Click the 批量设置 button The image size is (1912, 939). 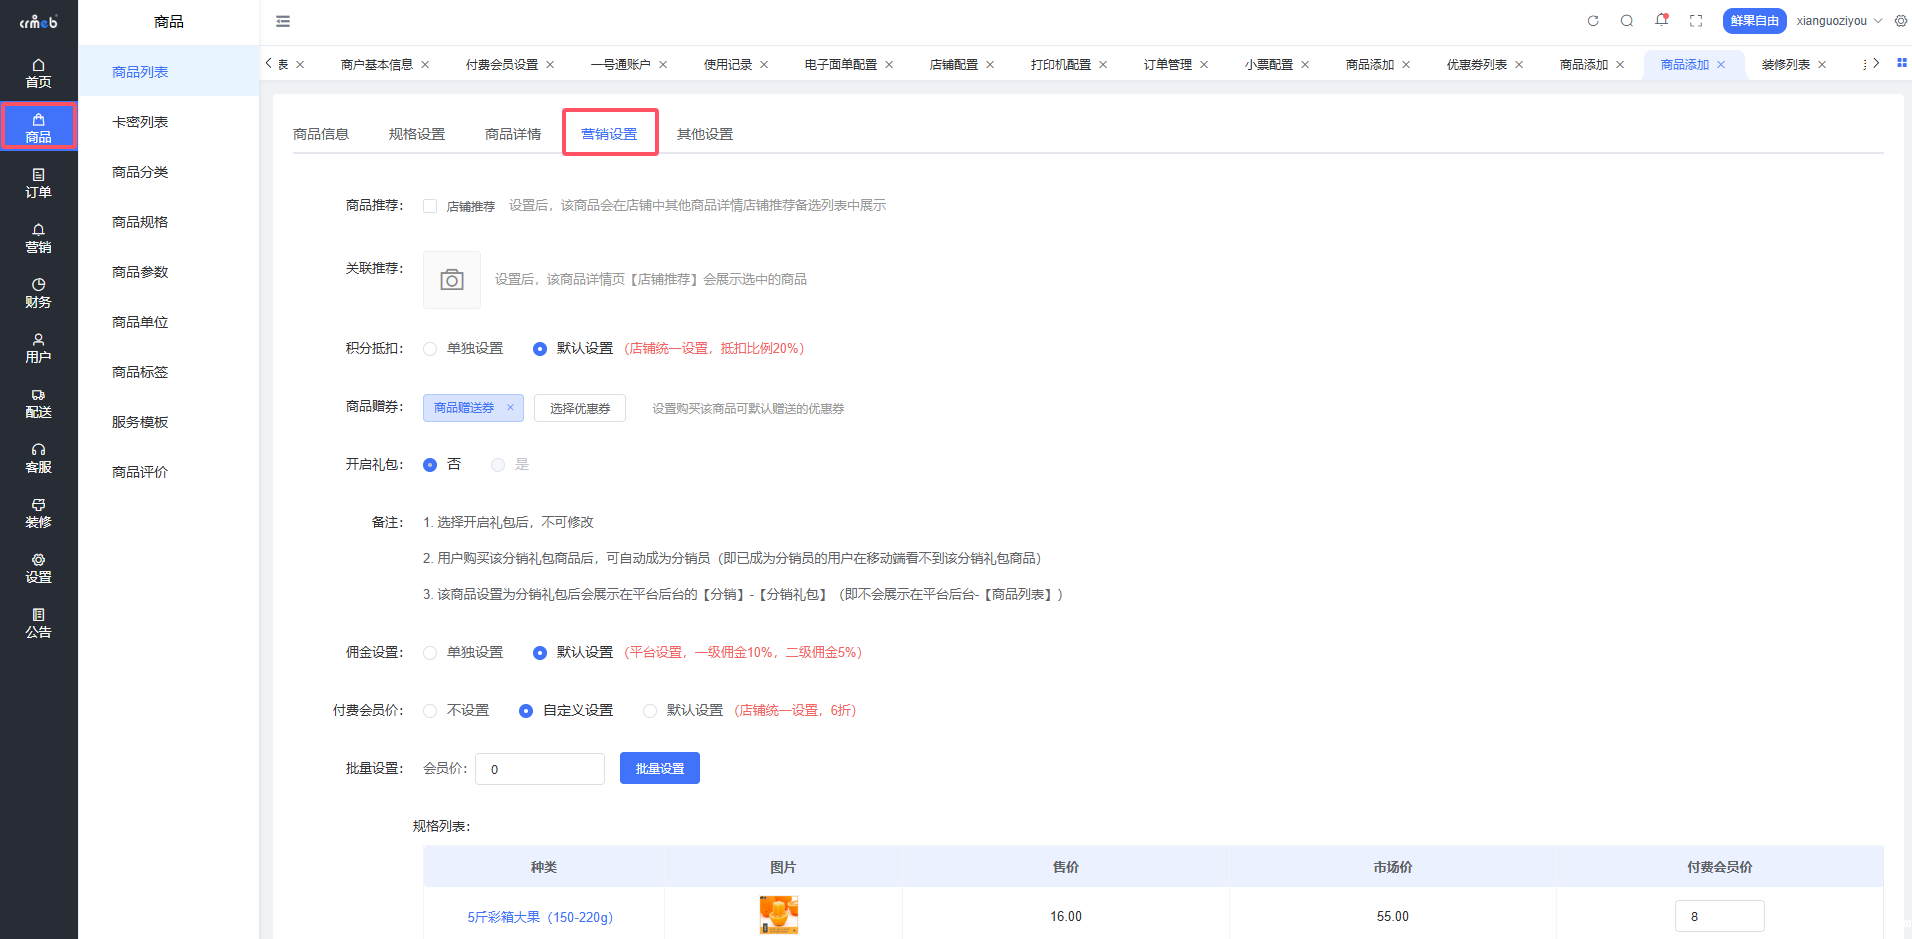coord(660,769)
